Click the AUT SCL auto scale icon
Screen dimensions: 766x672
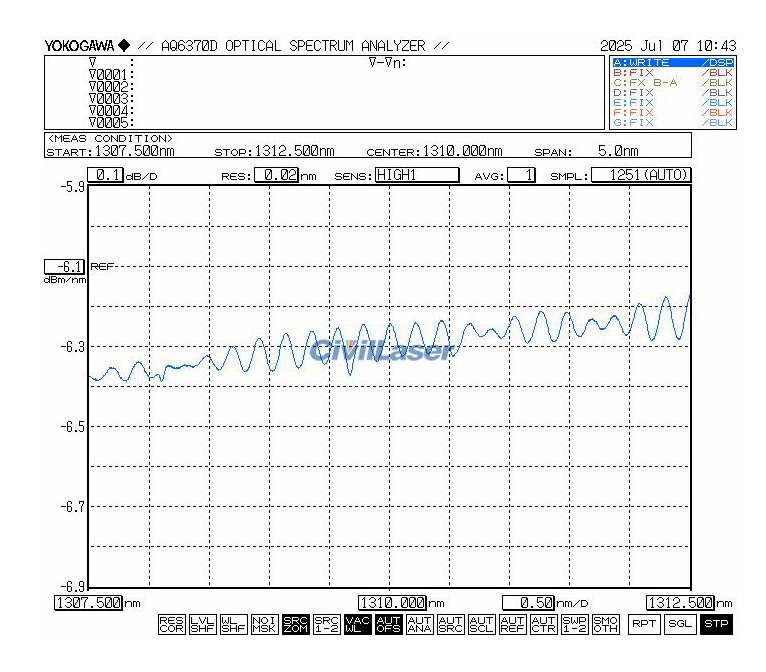tap(481, 625)
